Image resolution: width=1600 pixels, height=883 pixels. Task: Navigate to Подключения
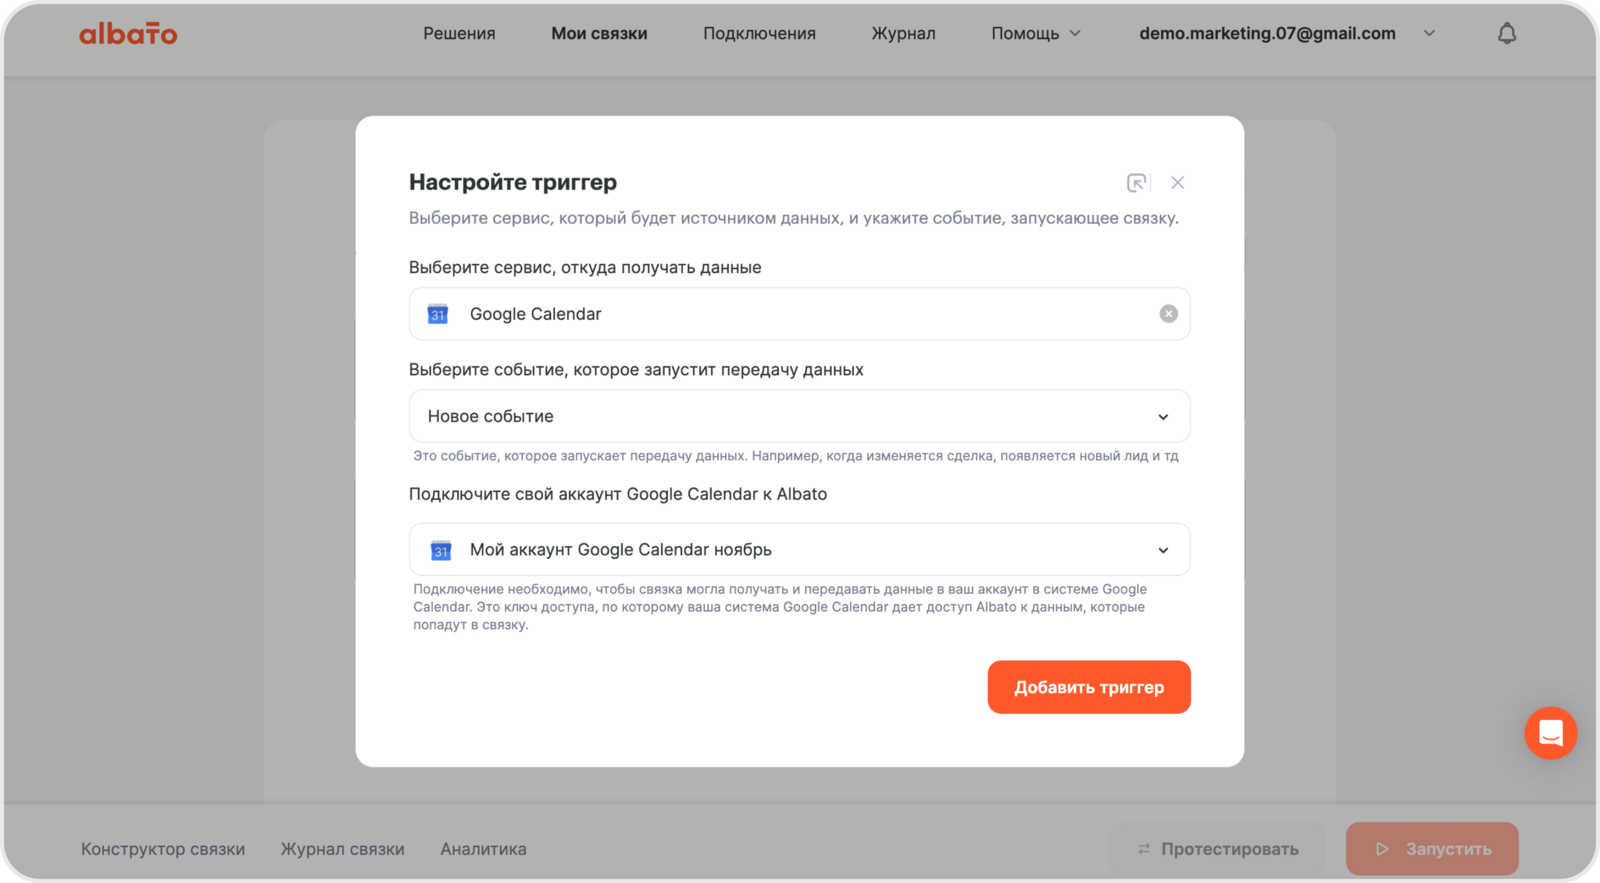[x=759, y=34]
